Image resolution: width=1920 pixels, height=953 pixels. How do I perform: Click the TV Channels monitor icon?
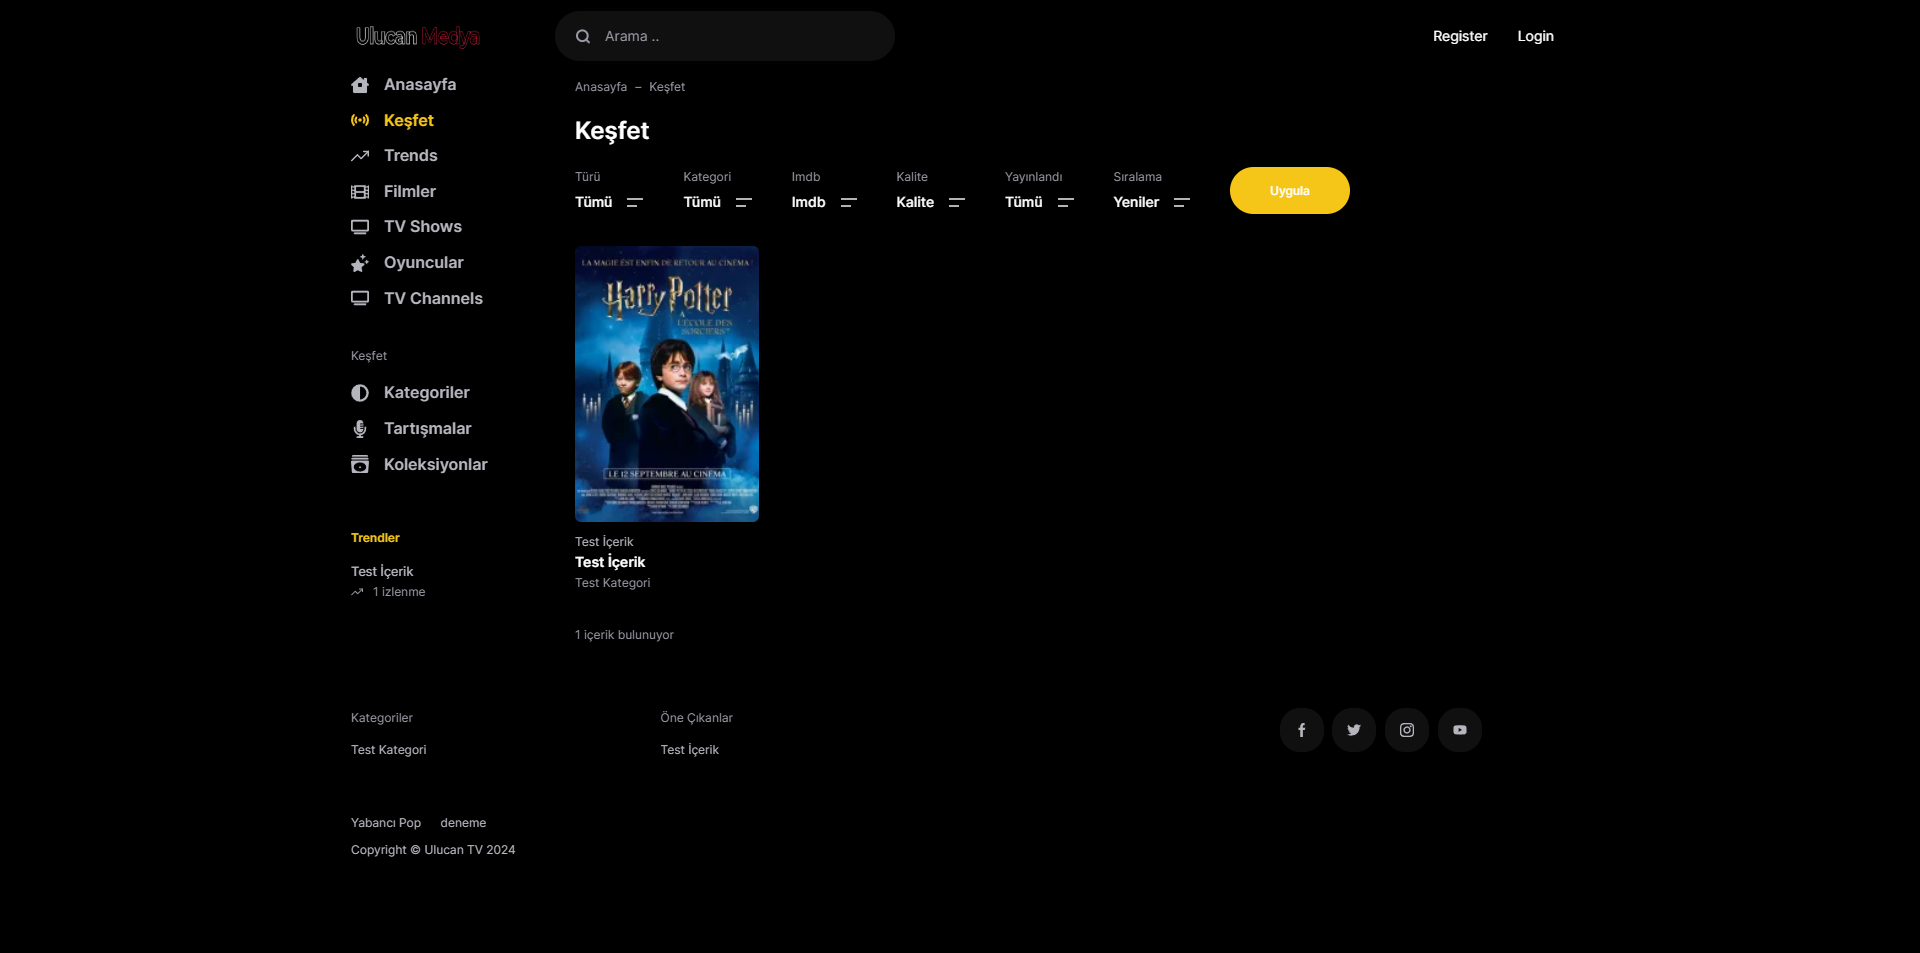tap(360, 298)
